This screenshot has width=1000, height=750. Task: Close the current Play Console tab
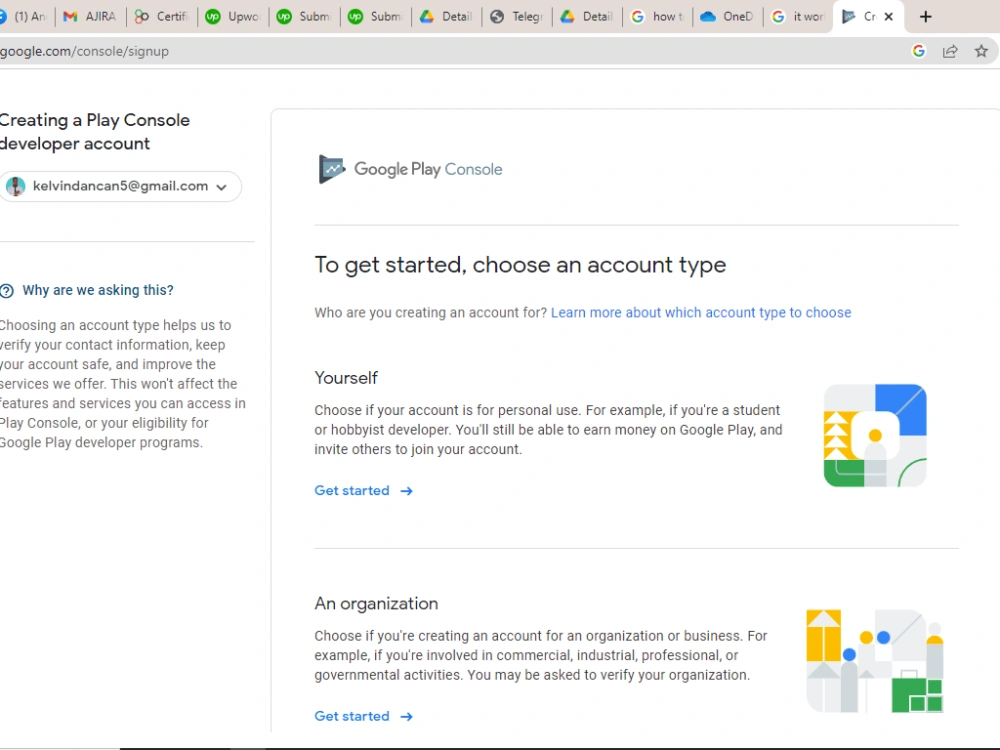888,17
